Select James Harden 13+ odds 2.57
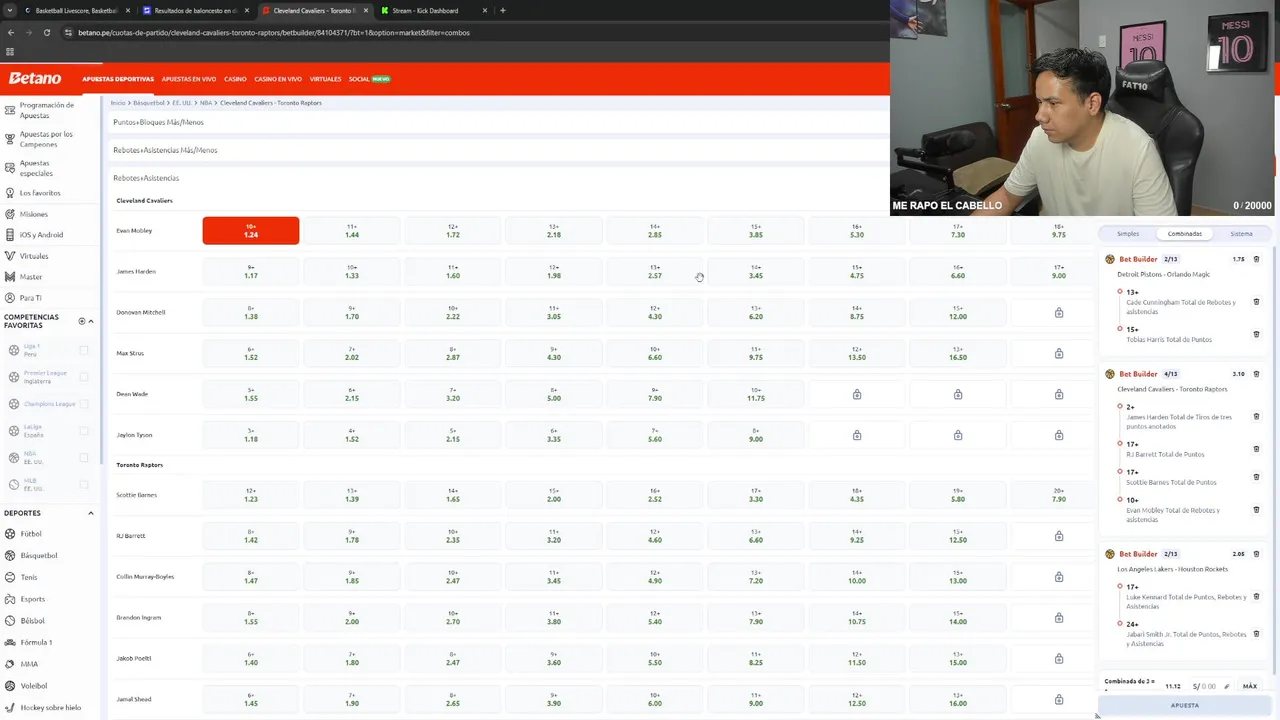The height and width of the screenshot is (720, 1280). tap(655, 272)
